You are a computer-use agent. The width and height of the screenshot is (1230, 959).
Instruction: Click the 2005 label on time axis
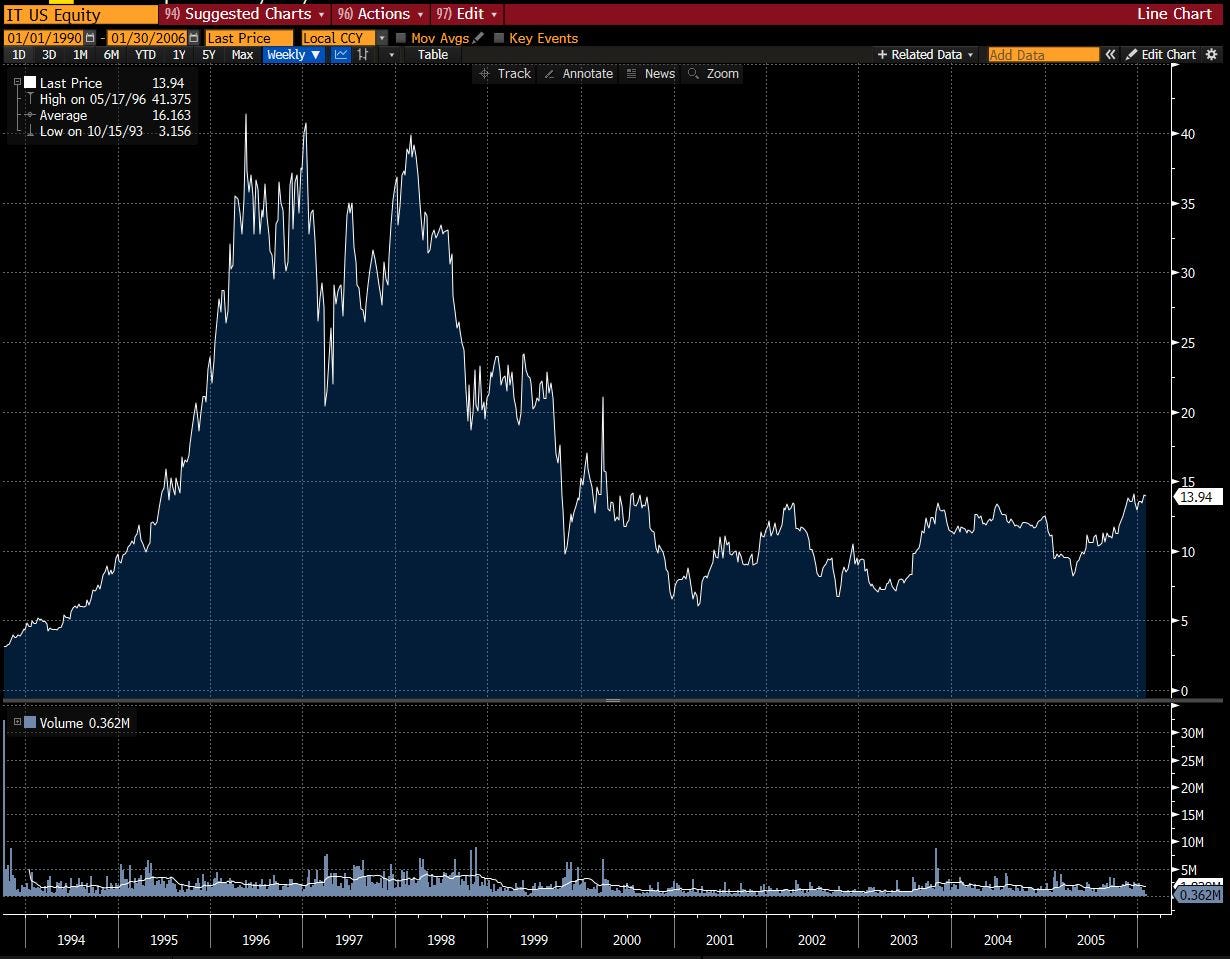[1090, 940]
